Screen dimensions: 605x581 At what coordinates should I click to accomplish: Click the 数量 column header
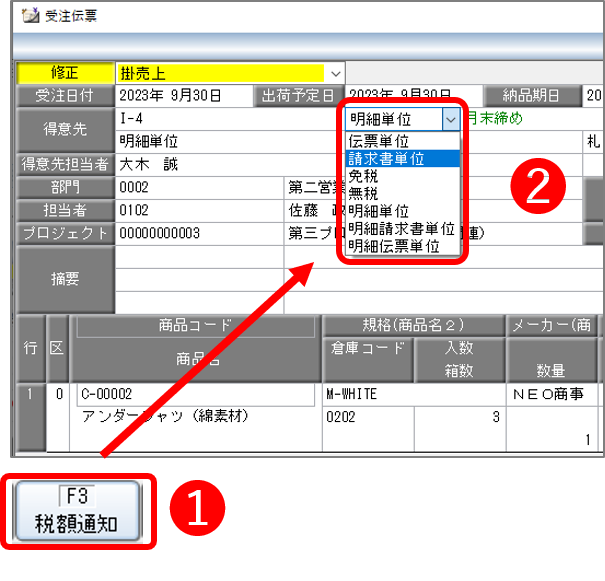coord(552,360)
